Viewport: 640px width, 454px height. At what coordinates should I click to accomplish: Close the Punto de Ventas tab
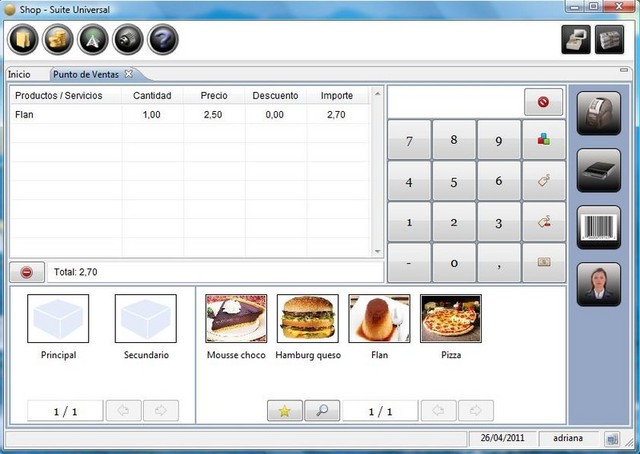point(129,73)
